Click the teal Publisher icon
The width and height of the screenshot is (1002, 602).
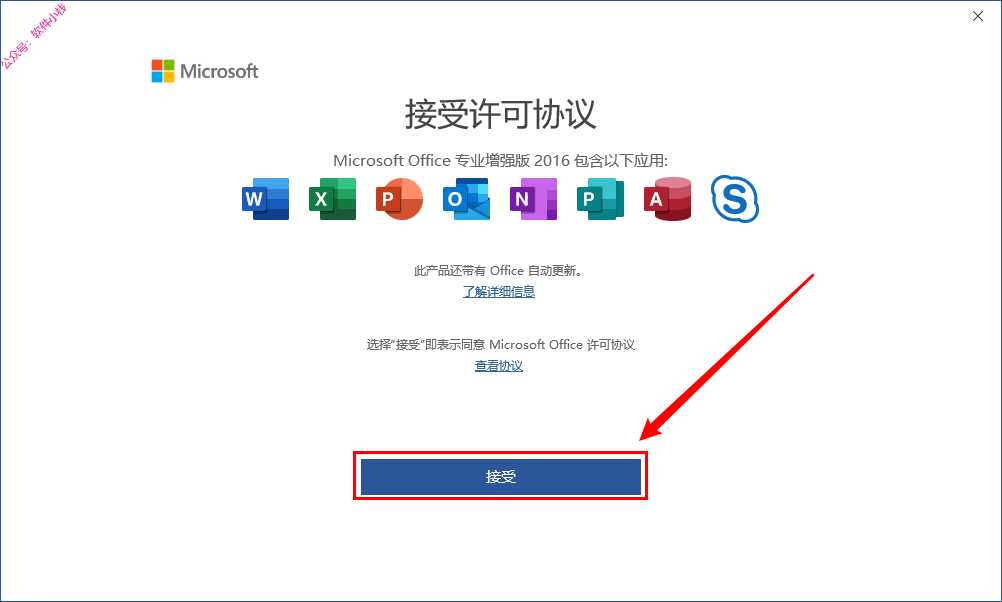(601, 199)
